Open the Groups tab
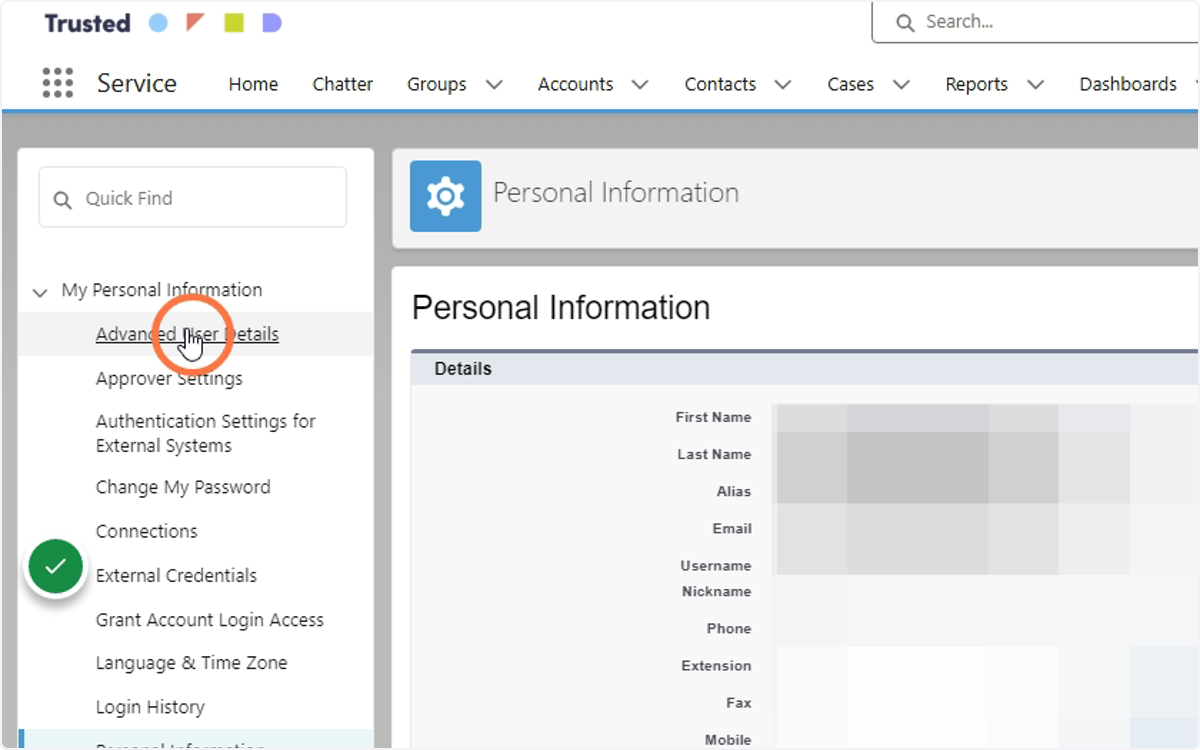 point(436,84)
